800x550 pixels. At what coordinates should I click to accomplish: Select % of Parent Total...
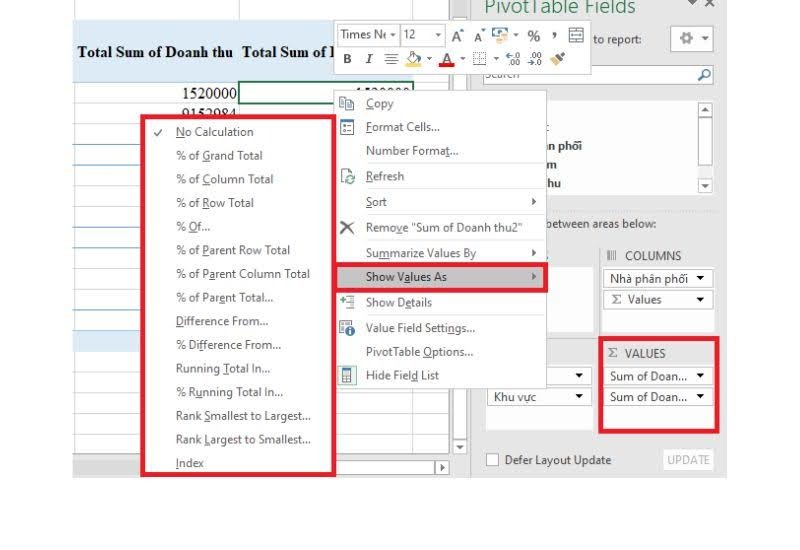pos(238,297)
